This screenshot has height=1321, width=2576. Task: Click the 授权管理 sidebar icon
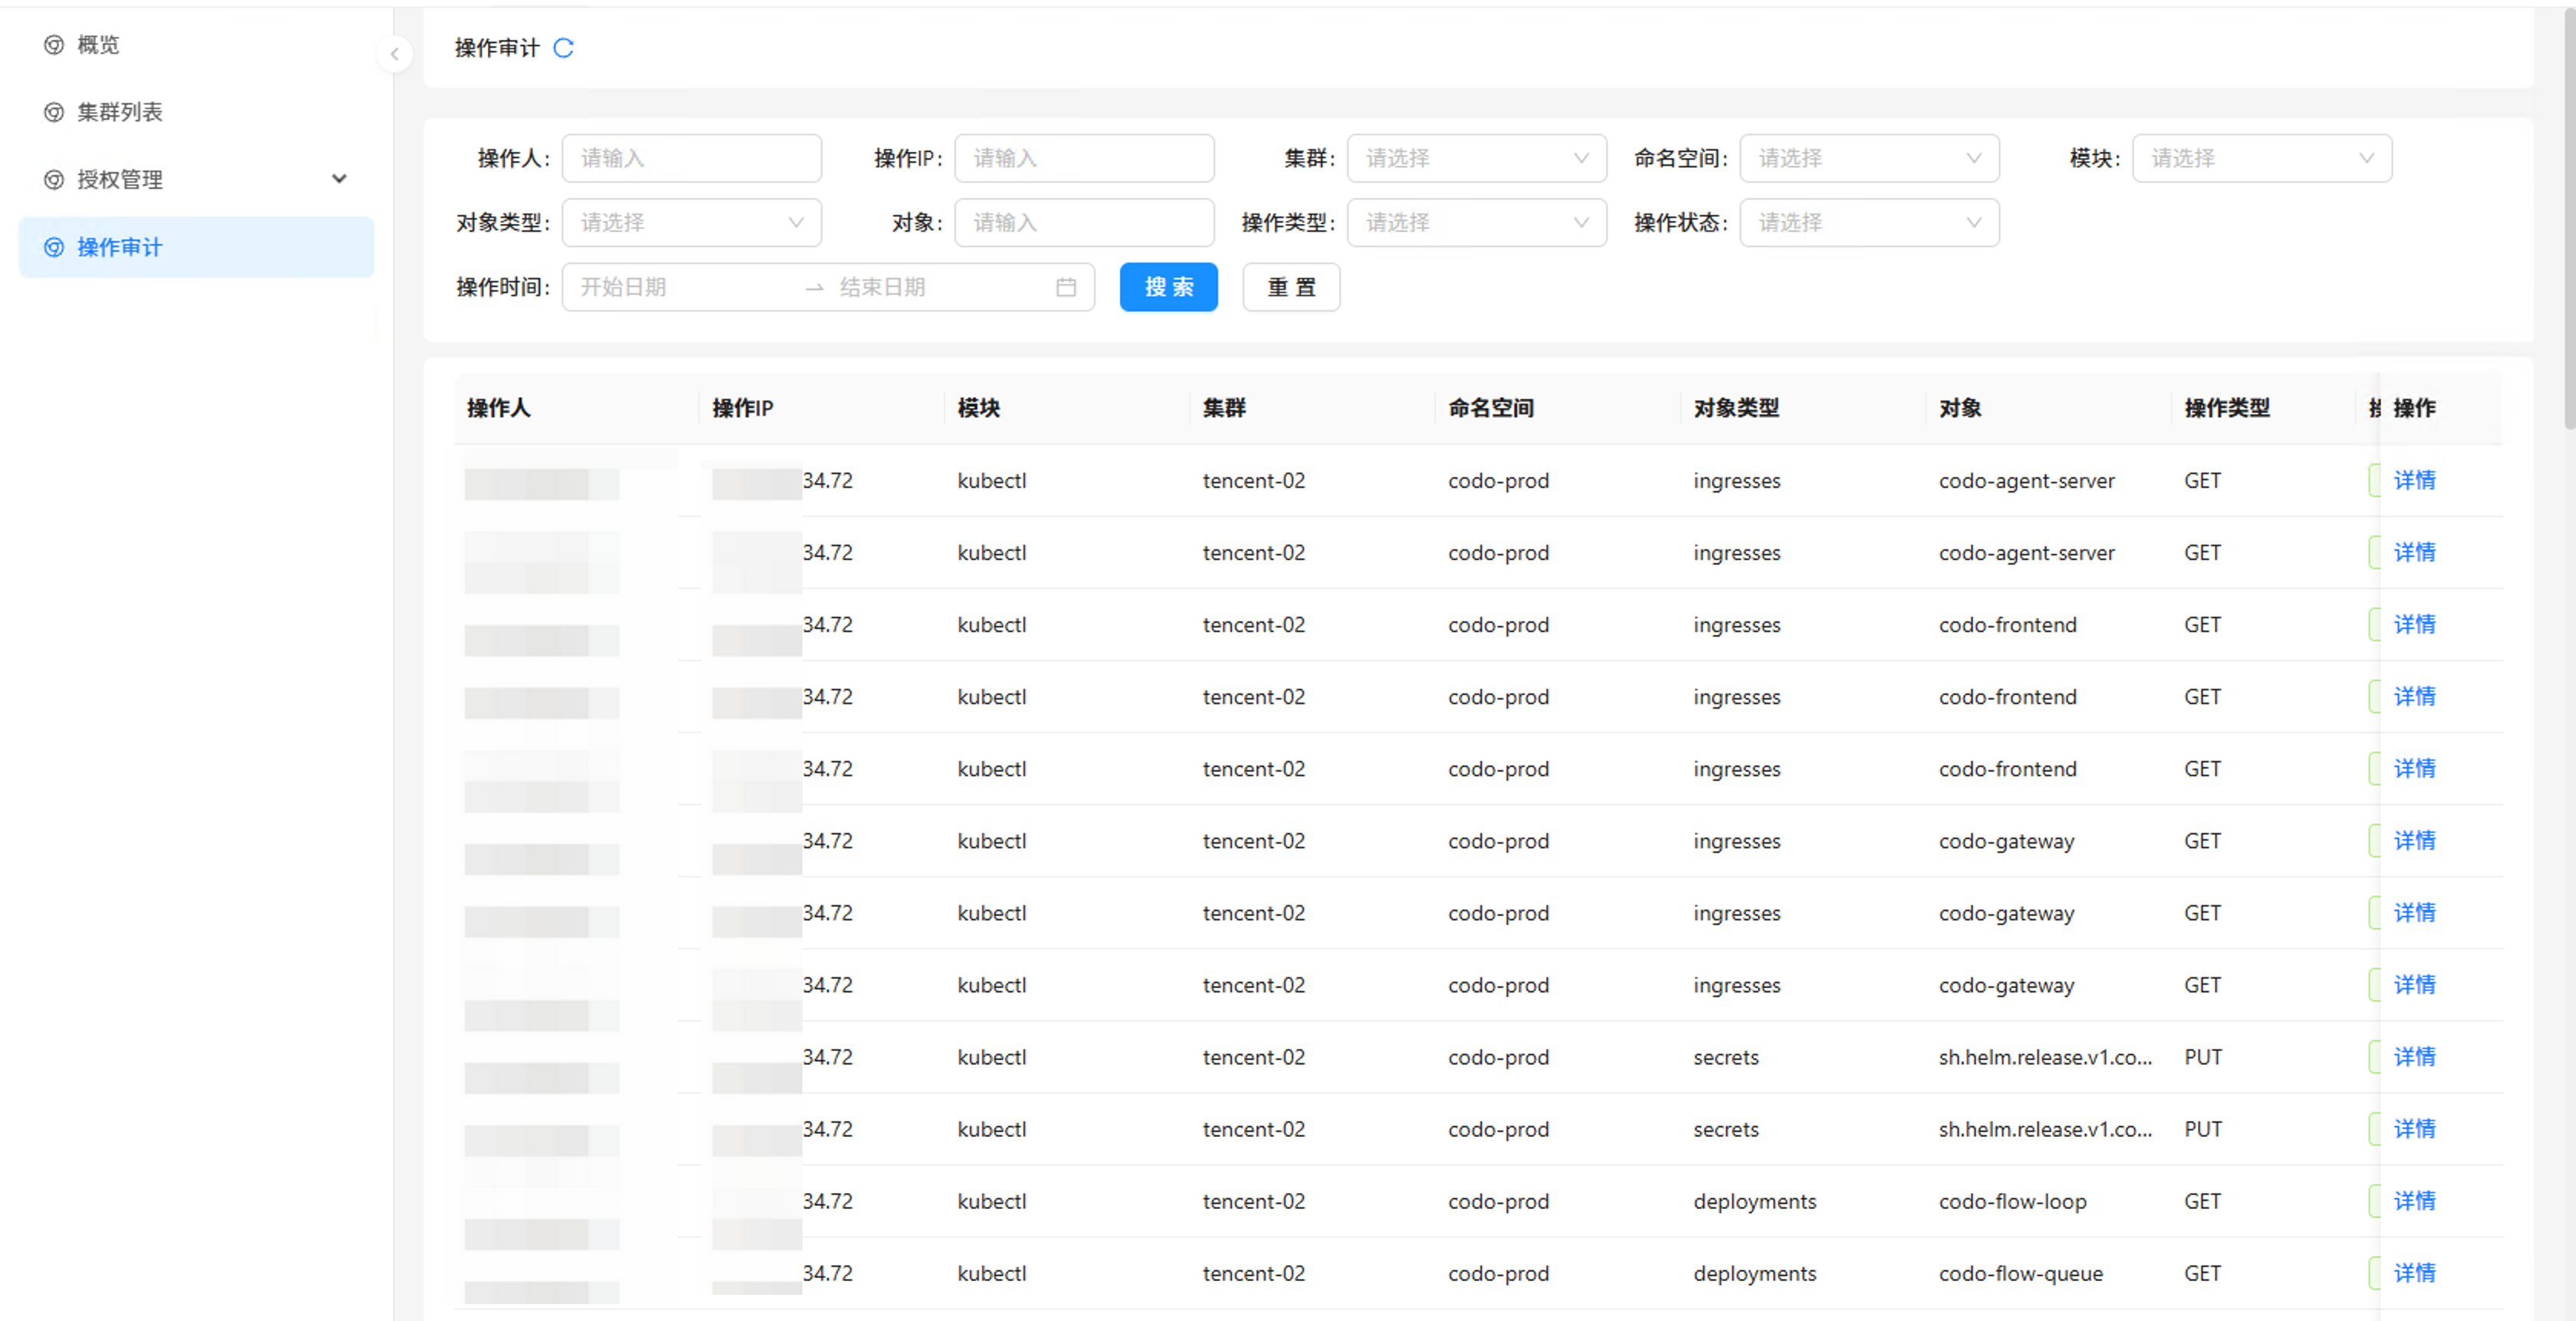click(x=54, y=180)
